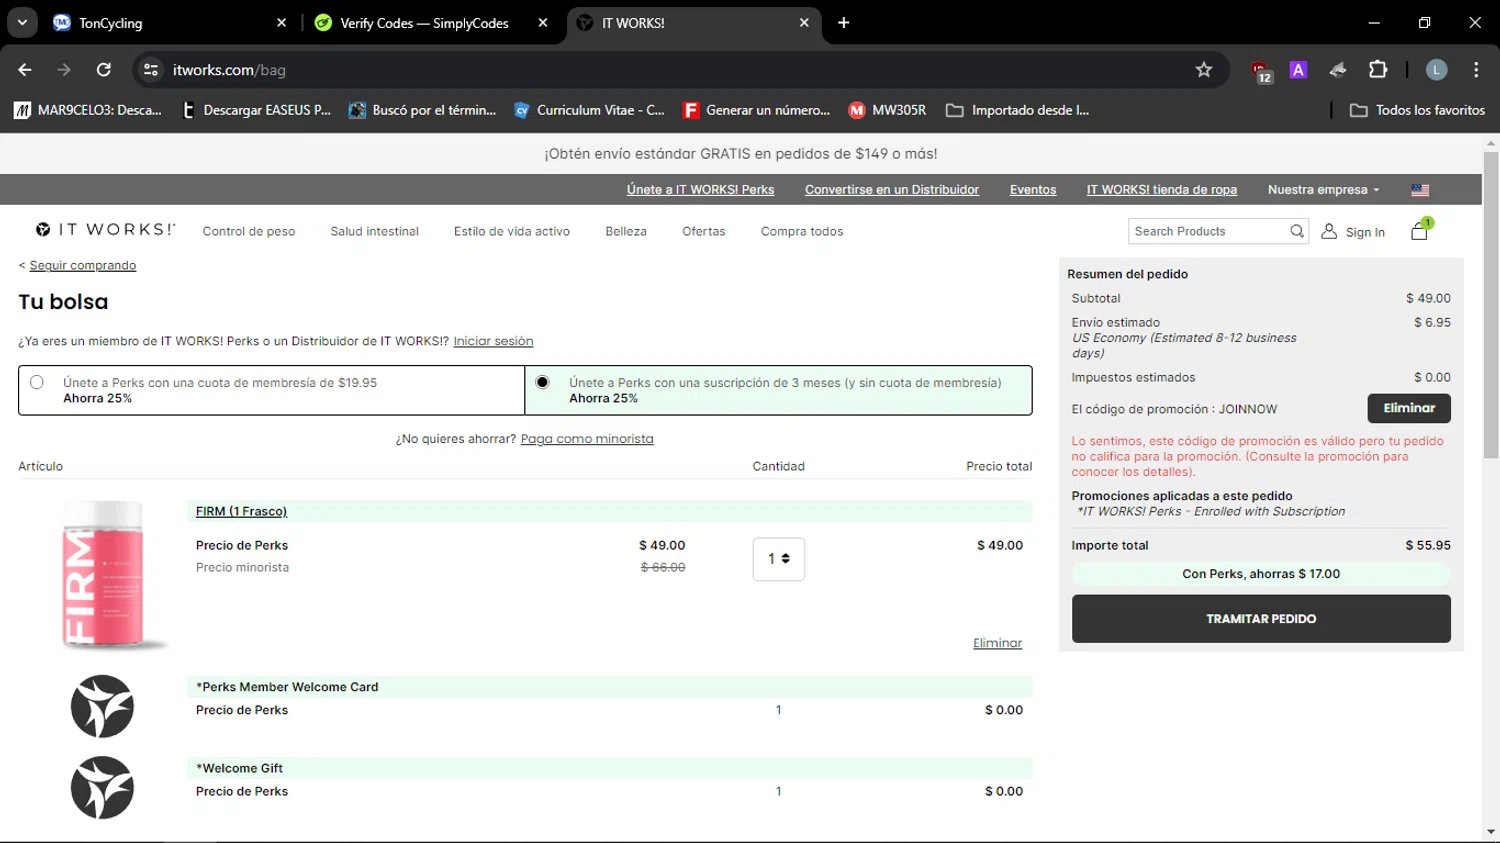Open MAR9CELO3 bookmark

[x=88, y=110]
